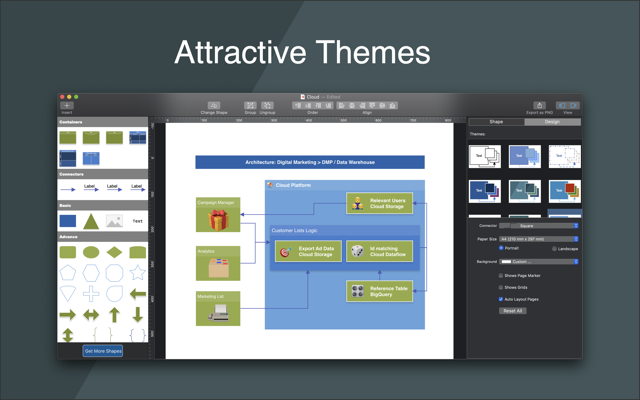Select the diagram title banner on canvas
640x400 pixels.
click(310, 162)
